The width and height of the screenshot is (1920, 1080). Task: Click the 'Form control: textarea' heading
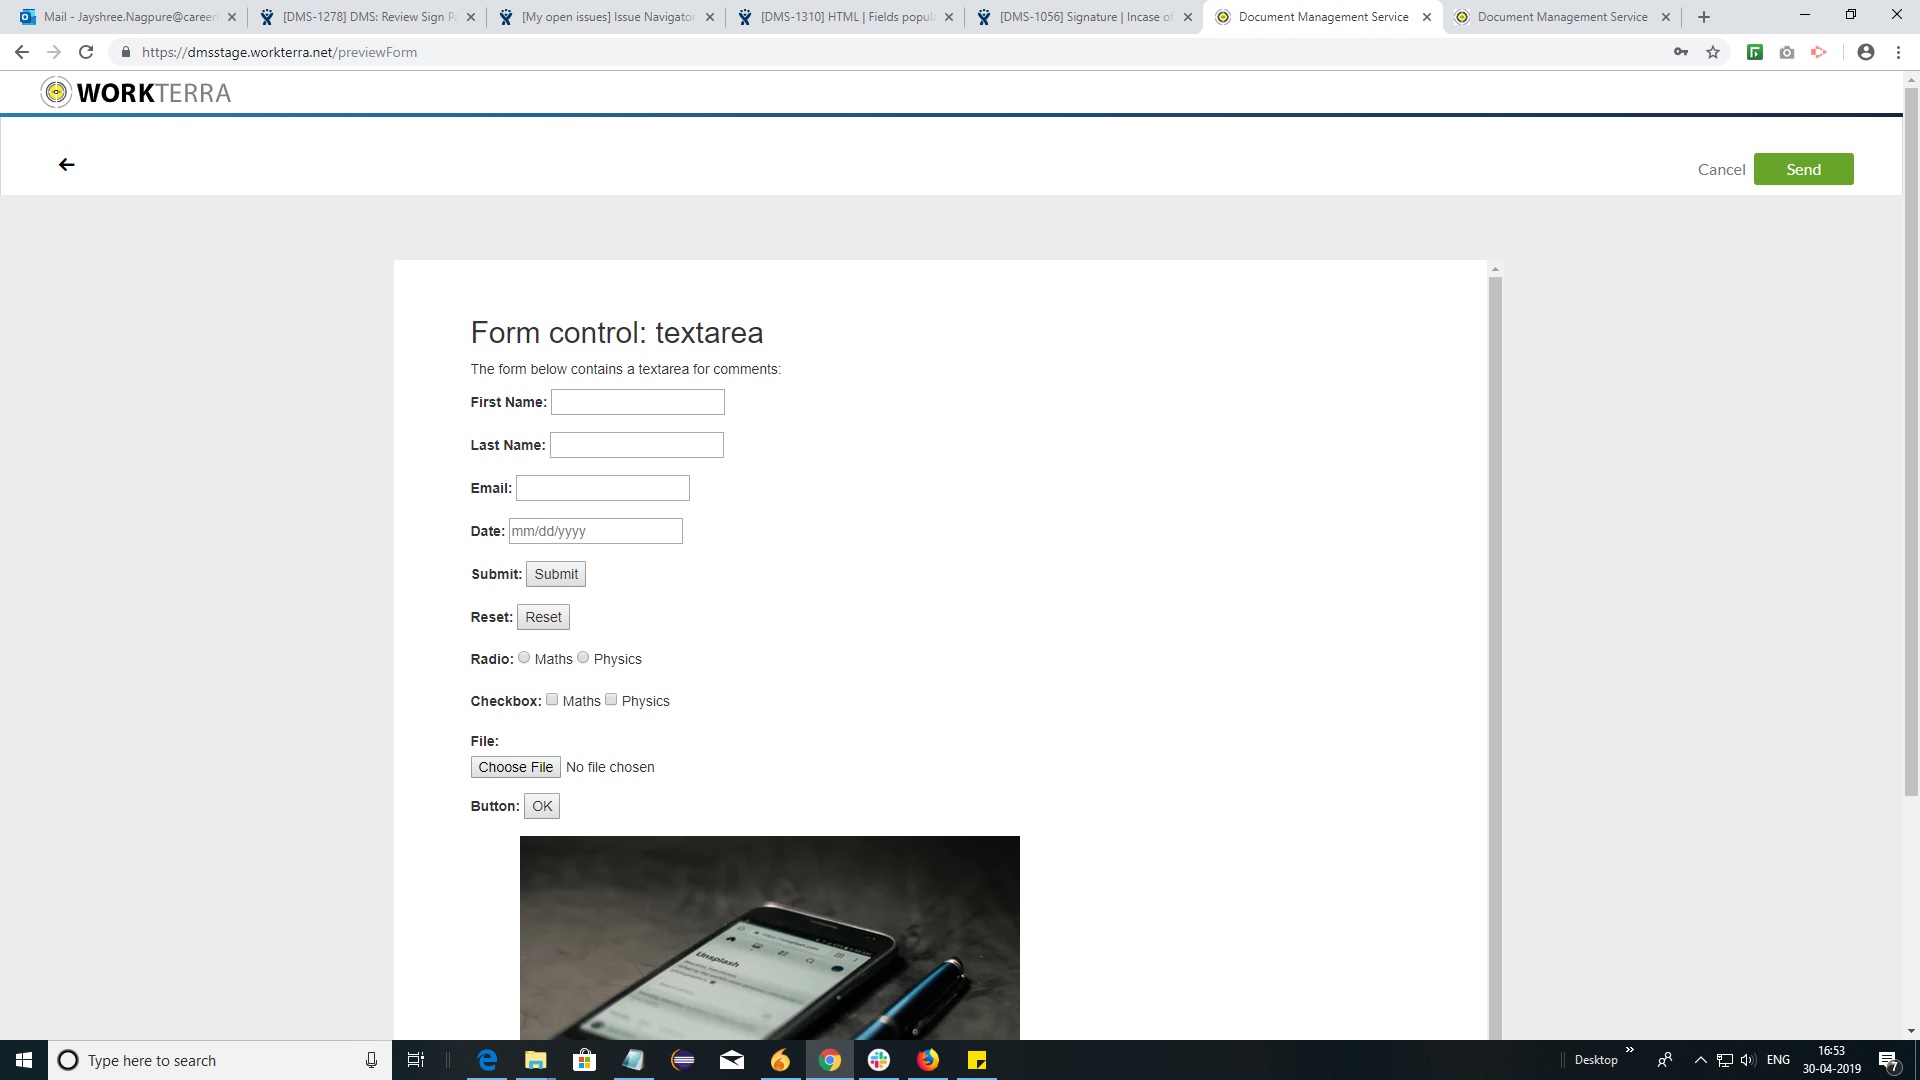pos(617,332)
